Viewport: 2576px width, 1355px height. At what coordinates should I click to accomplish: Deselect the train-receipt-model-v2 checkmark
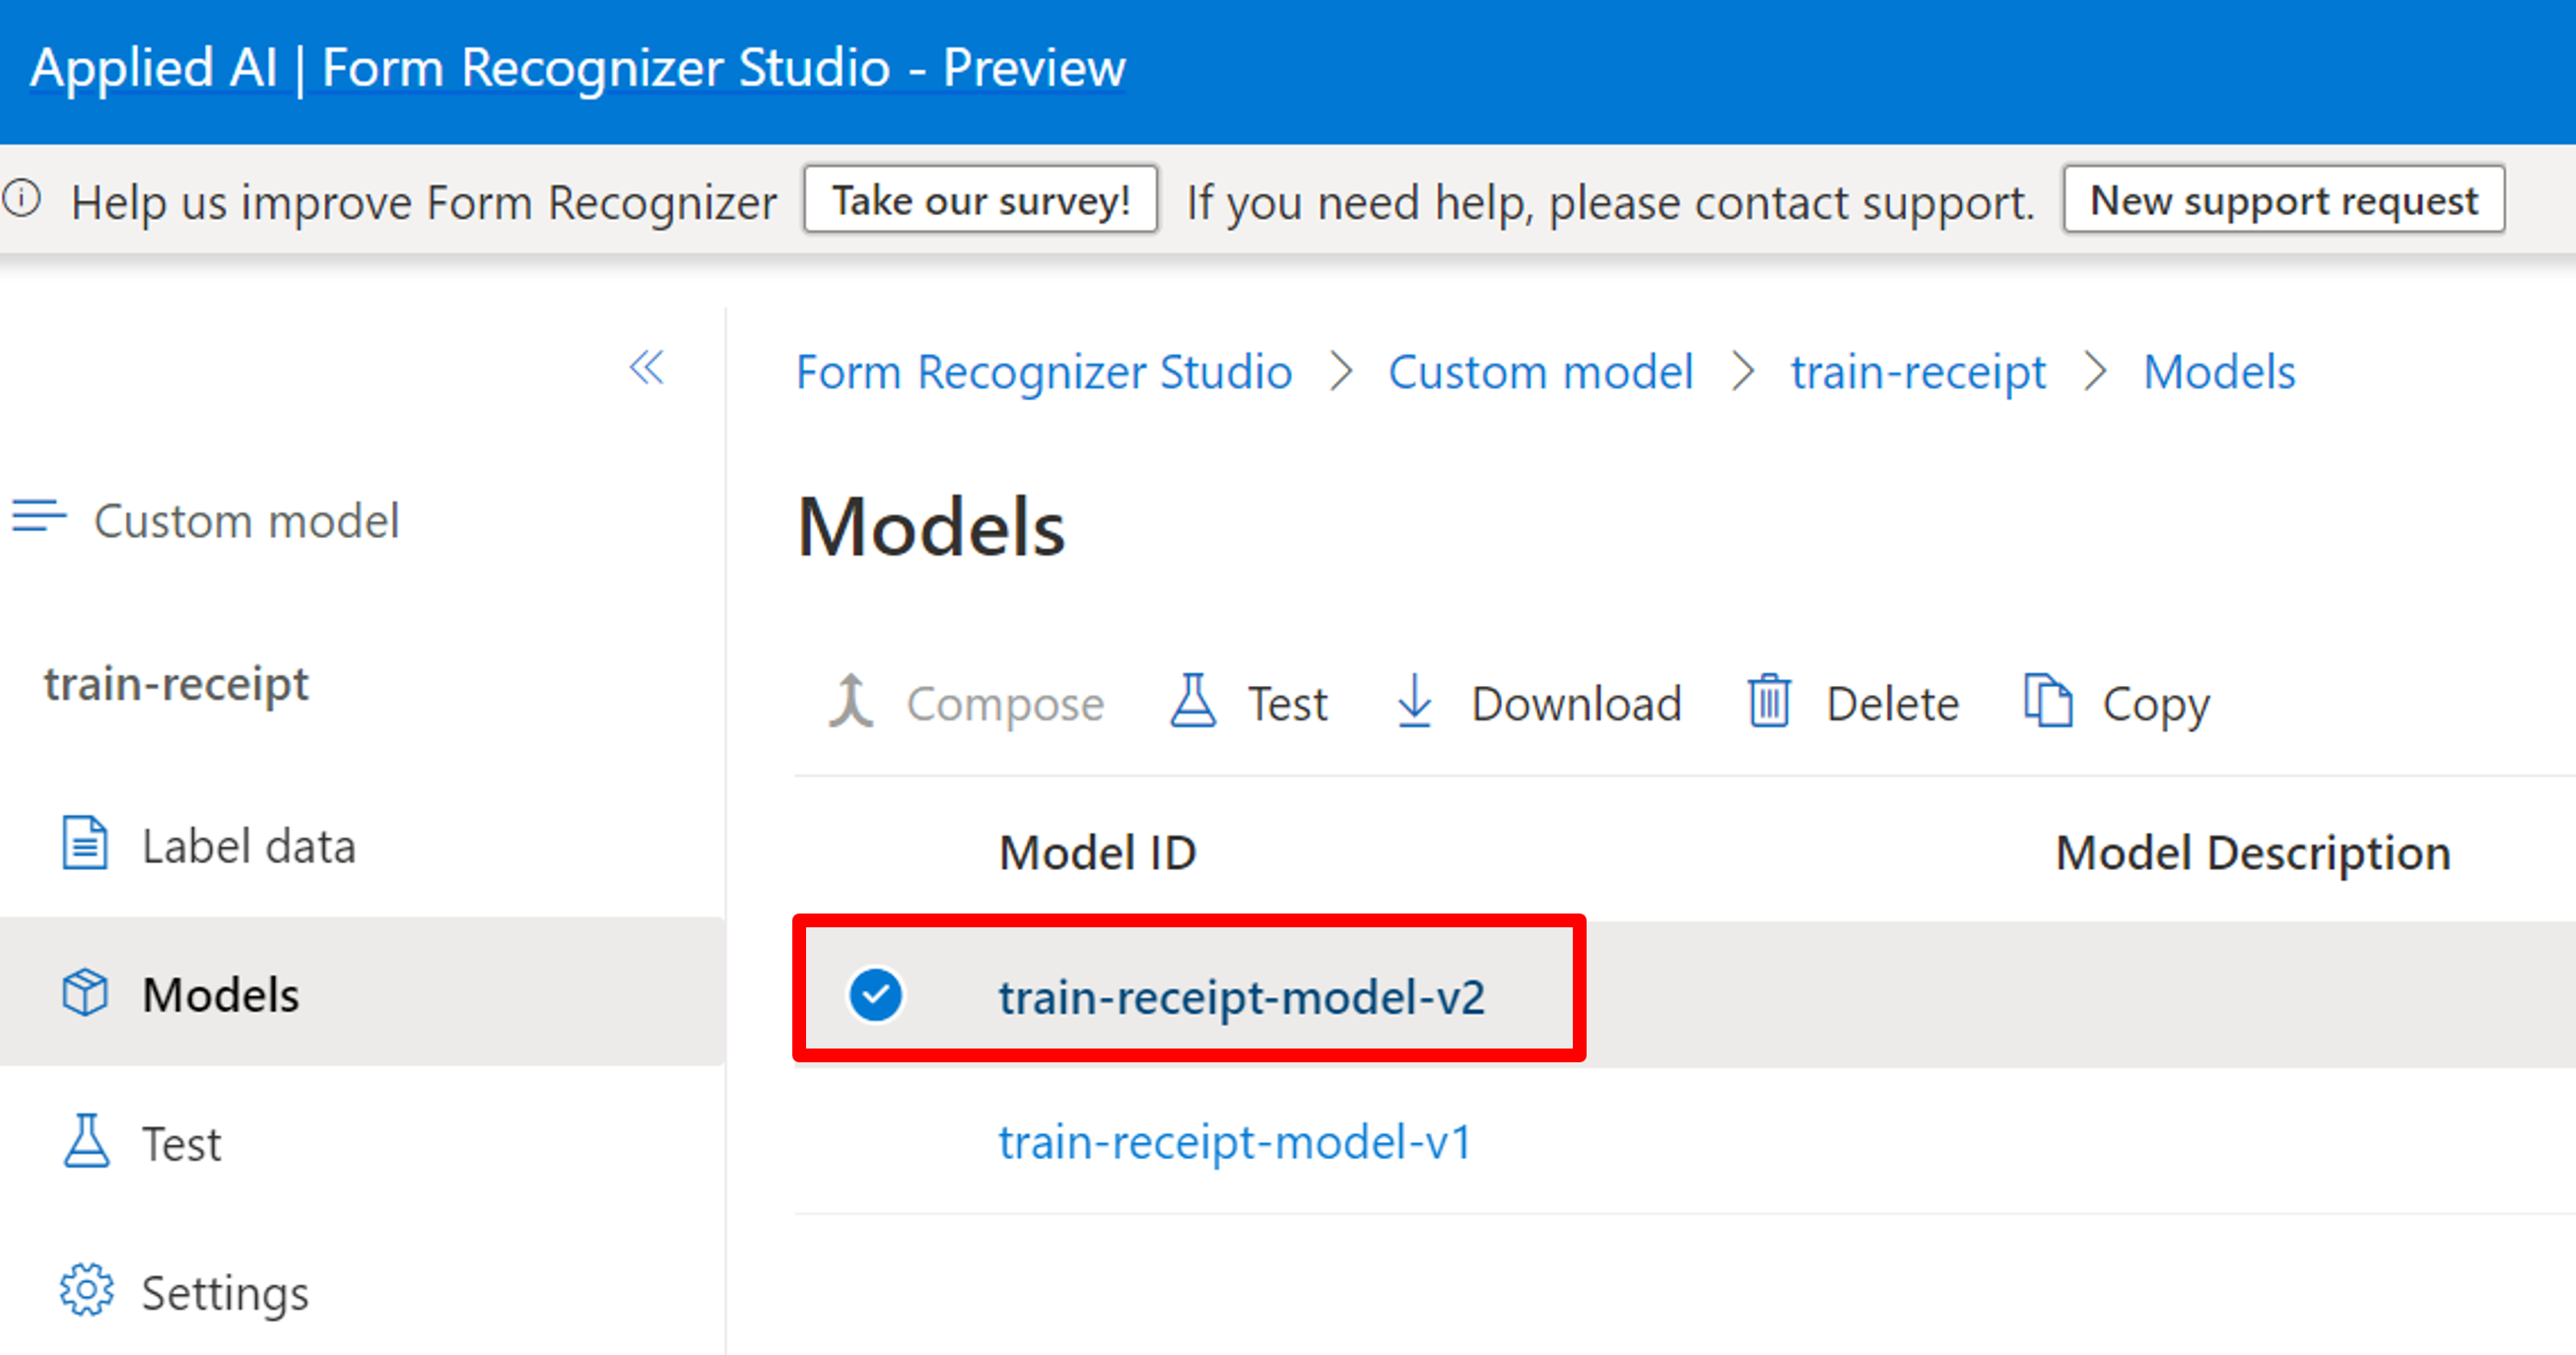point(875,995)
